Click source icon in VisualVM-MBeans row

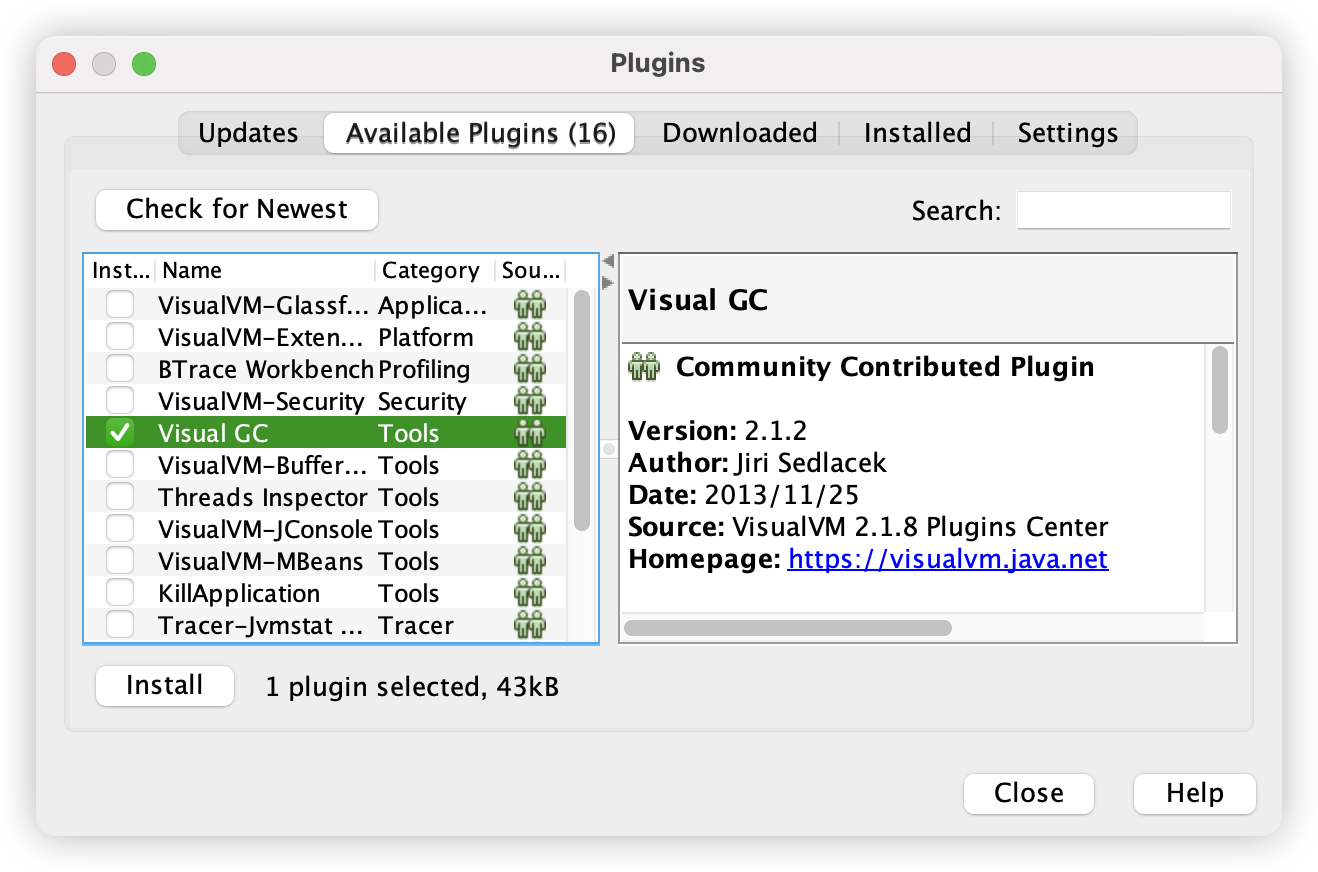coord(530,561)
